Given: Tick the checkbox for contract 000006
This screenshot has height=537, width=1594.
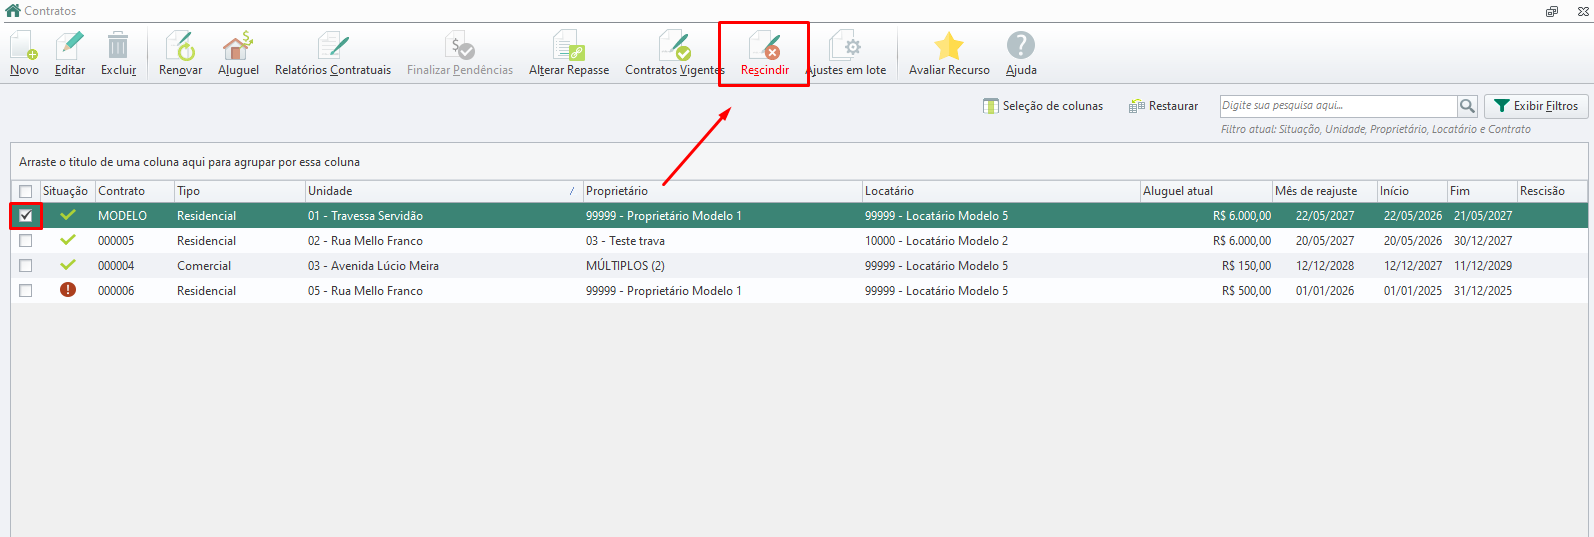Looking at the screenshot, I should (26, 291).
